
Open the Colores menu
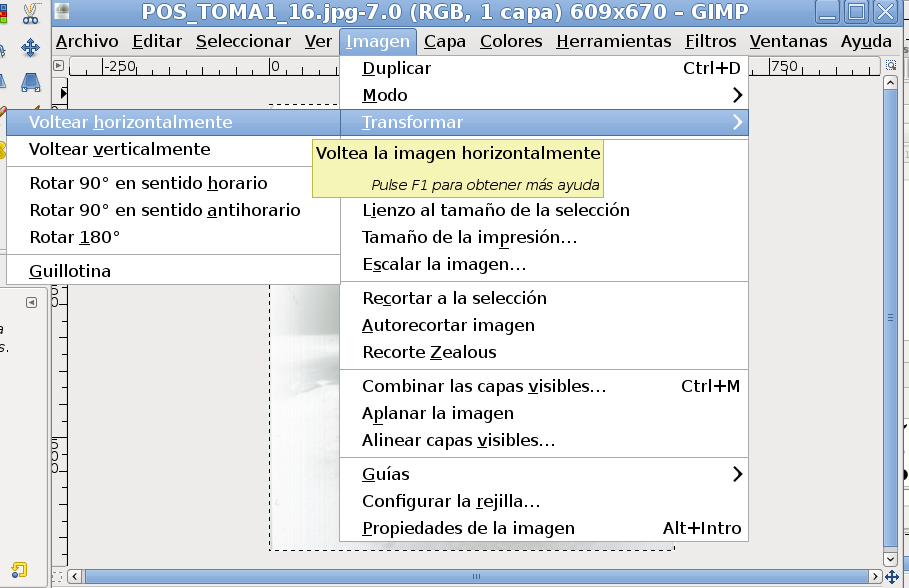point(511,41)
